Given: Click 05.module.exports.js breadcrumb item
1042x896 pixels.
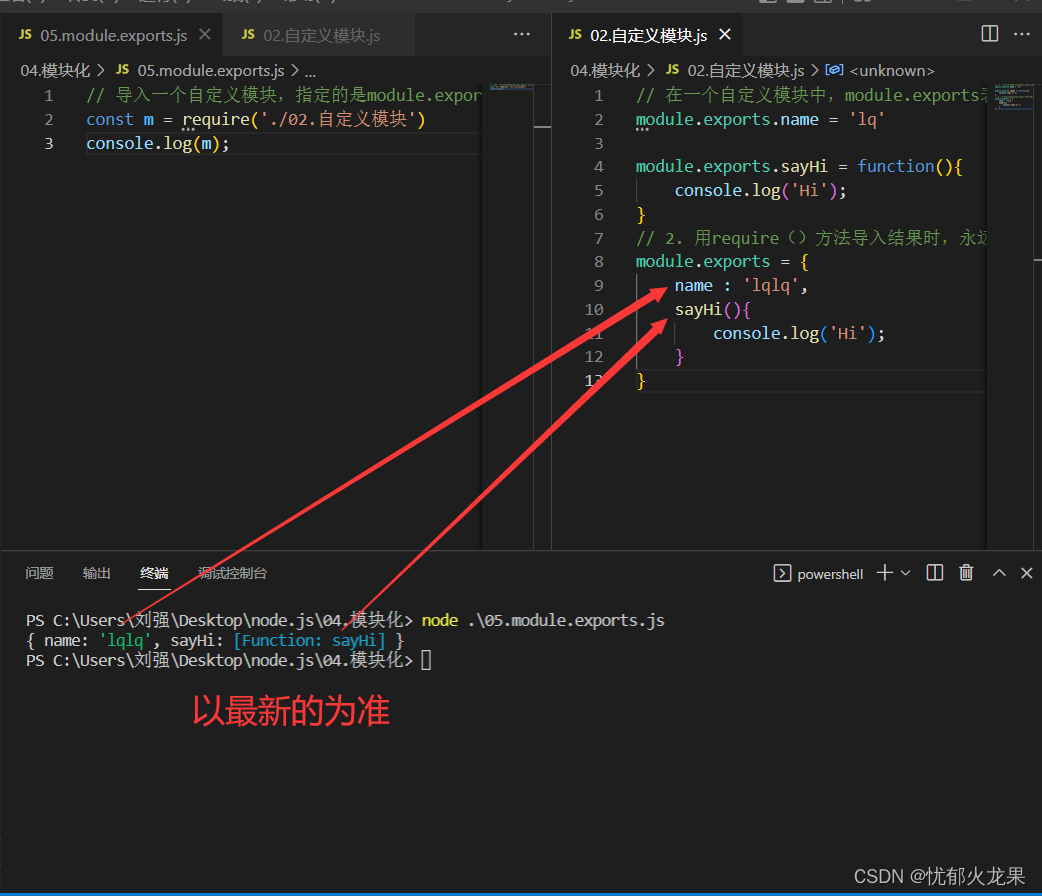Looking at the screenshot, I should coord(200,70).
